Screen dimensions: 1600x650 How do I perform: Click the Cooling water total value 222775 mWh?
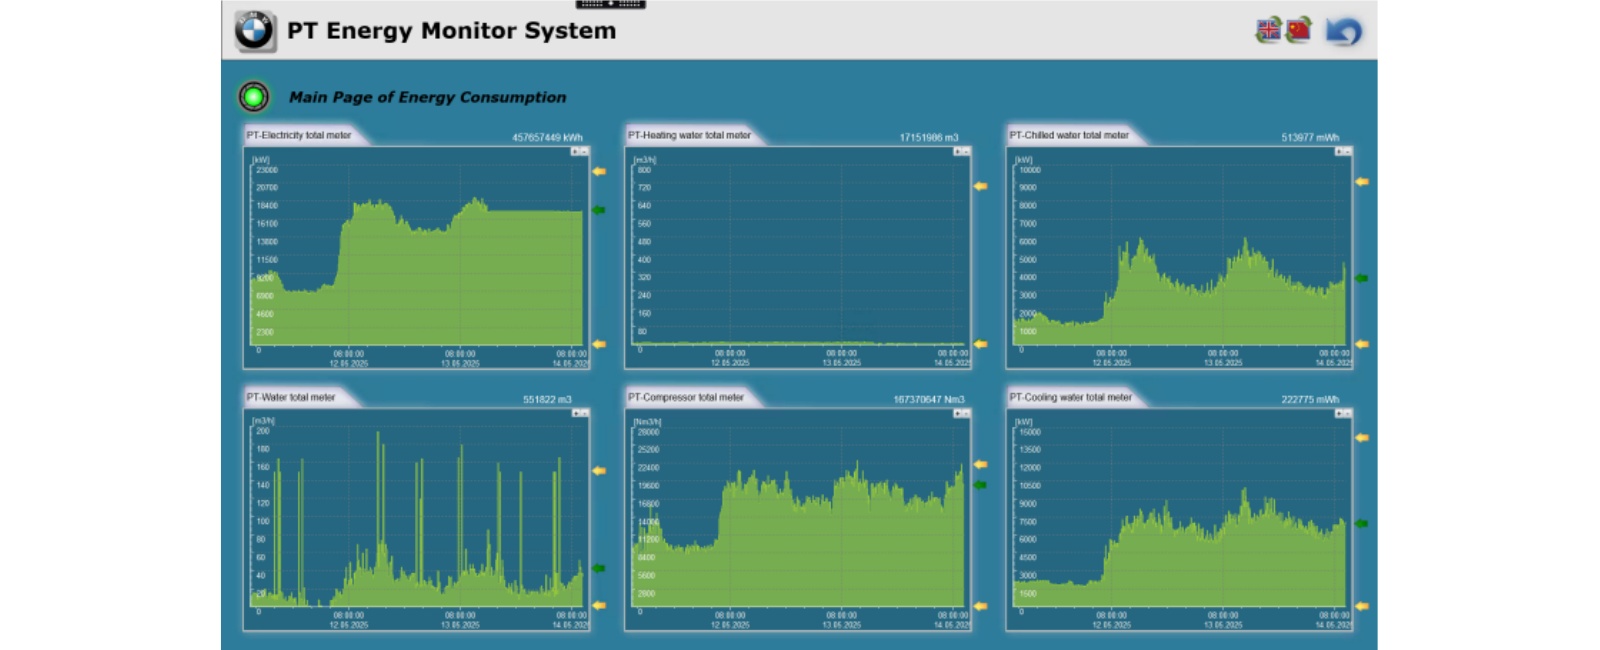click(1310, 399)
